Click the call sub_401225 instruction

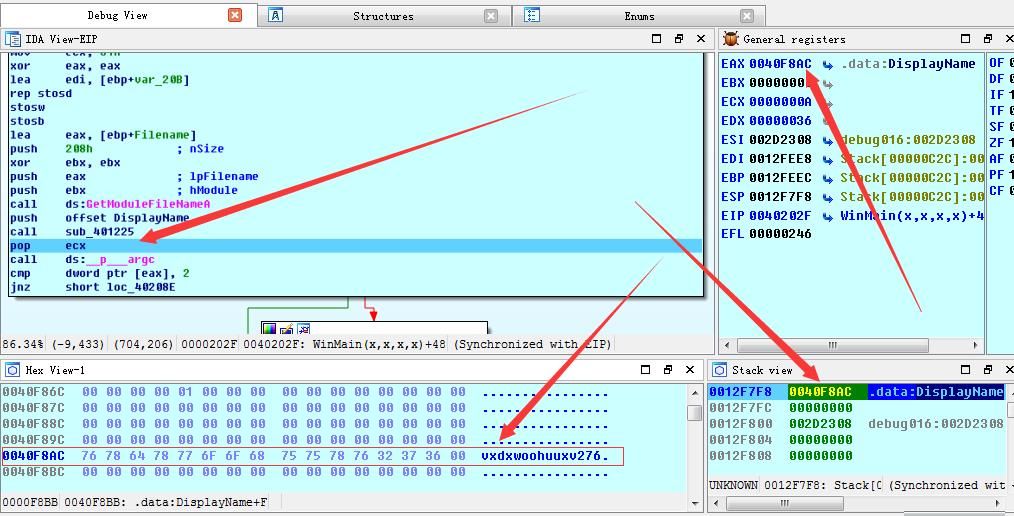72,231
